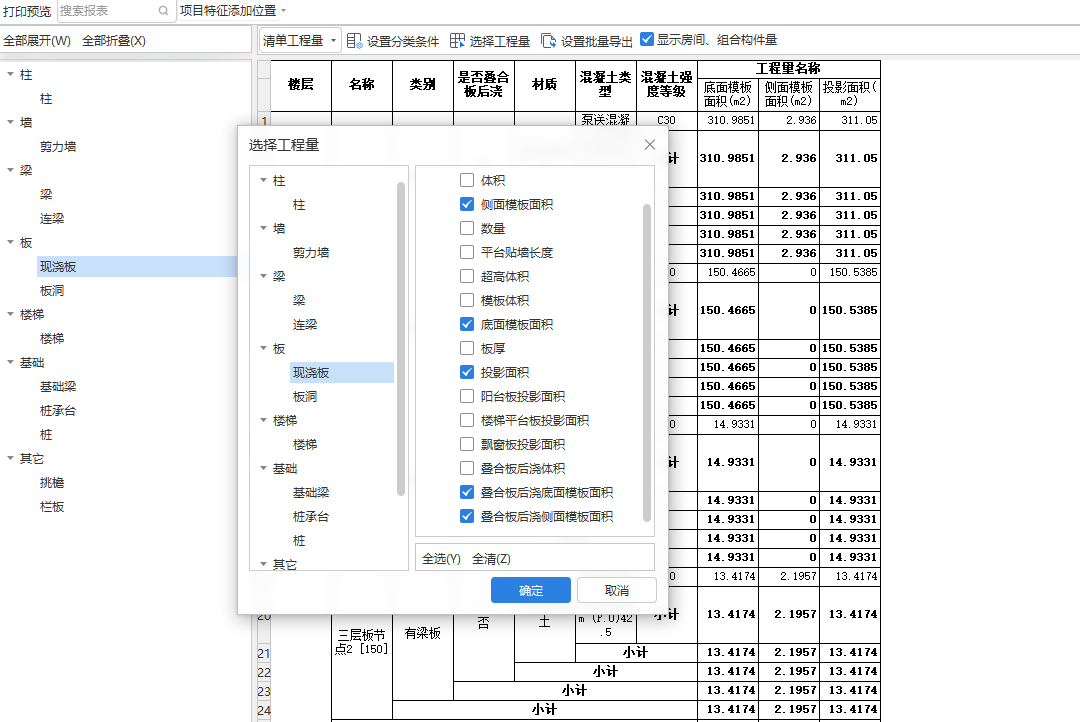Check the 数量 checkbox
Viewport: 1080px width, 722px height.
[467, 228]
